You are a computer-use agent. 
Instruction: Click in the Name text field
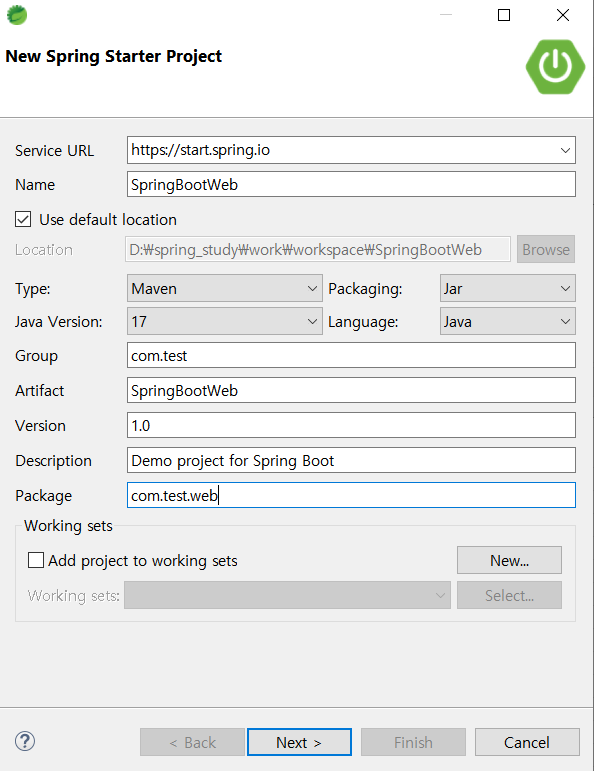pyautogui.click(x=351, y=184)
